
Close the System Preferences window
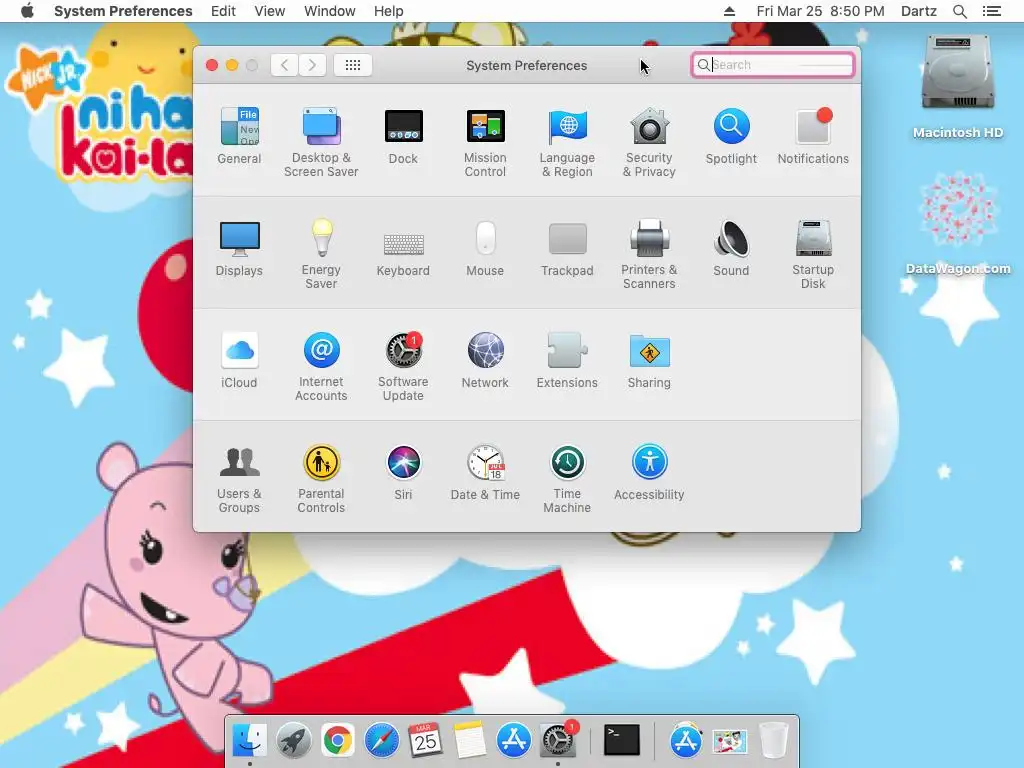[x=212, y=65]
